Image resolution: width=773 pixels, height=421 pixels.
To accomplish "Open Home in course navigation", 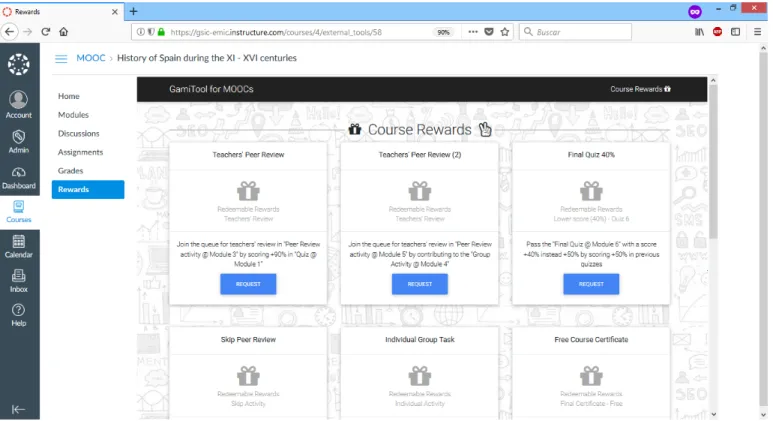I will point(69,96).
